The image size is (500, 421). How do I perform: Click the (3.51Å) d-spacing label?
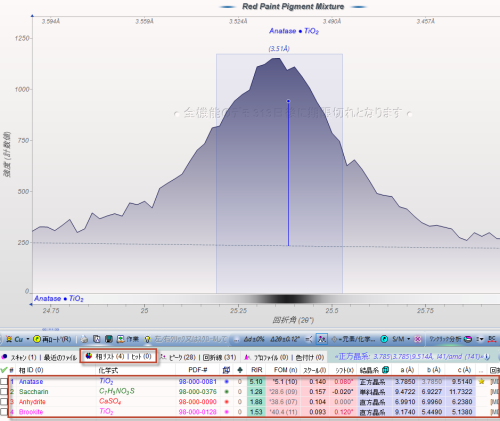[279, 49]
